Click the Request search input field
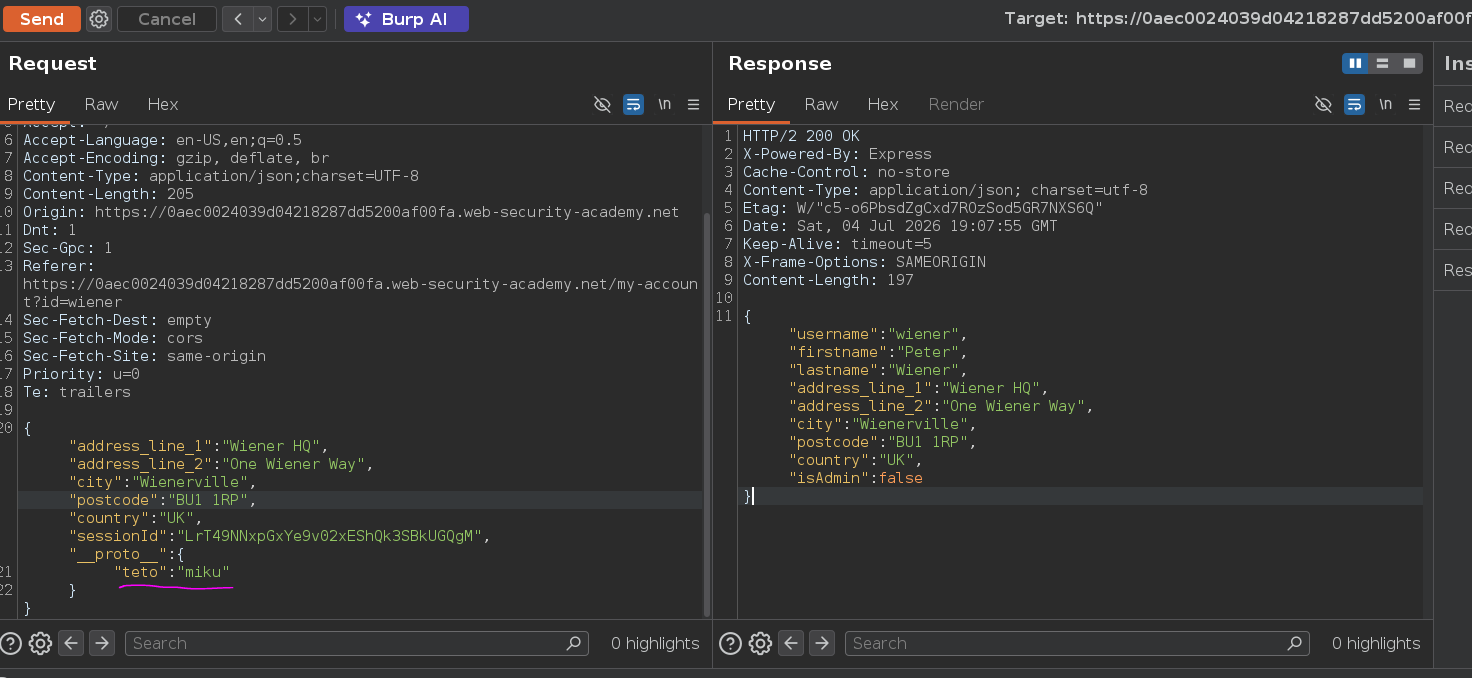The height and width of the screenshot is (678, 1472). (356, 643)
